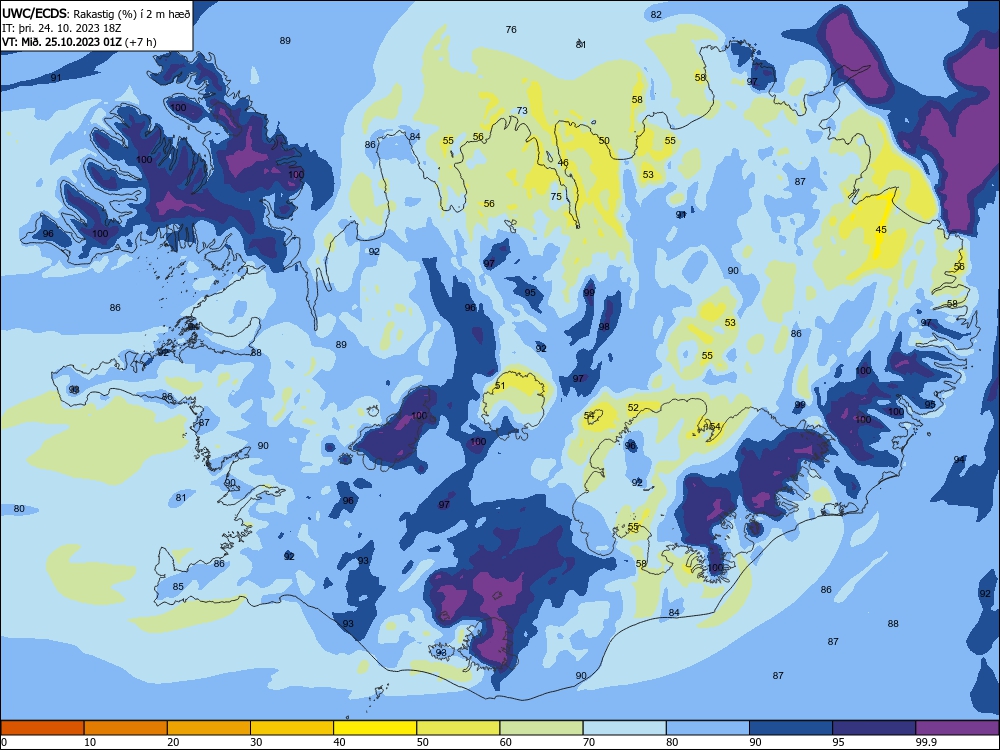Select the 30–40 amber legend segment
This screenshot has width=1000, height=750.
coord(292,728)
